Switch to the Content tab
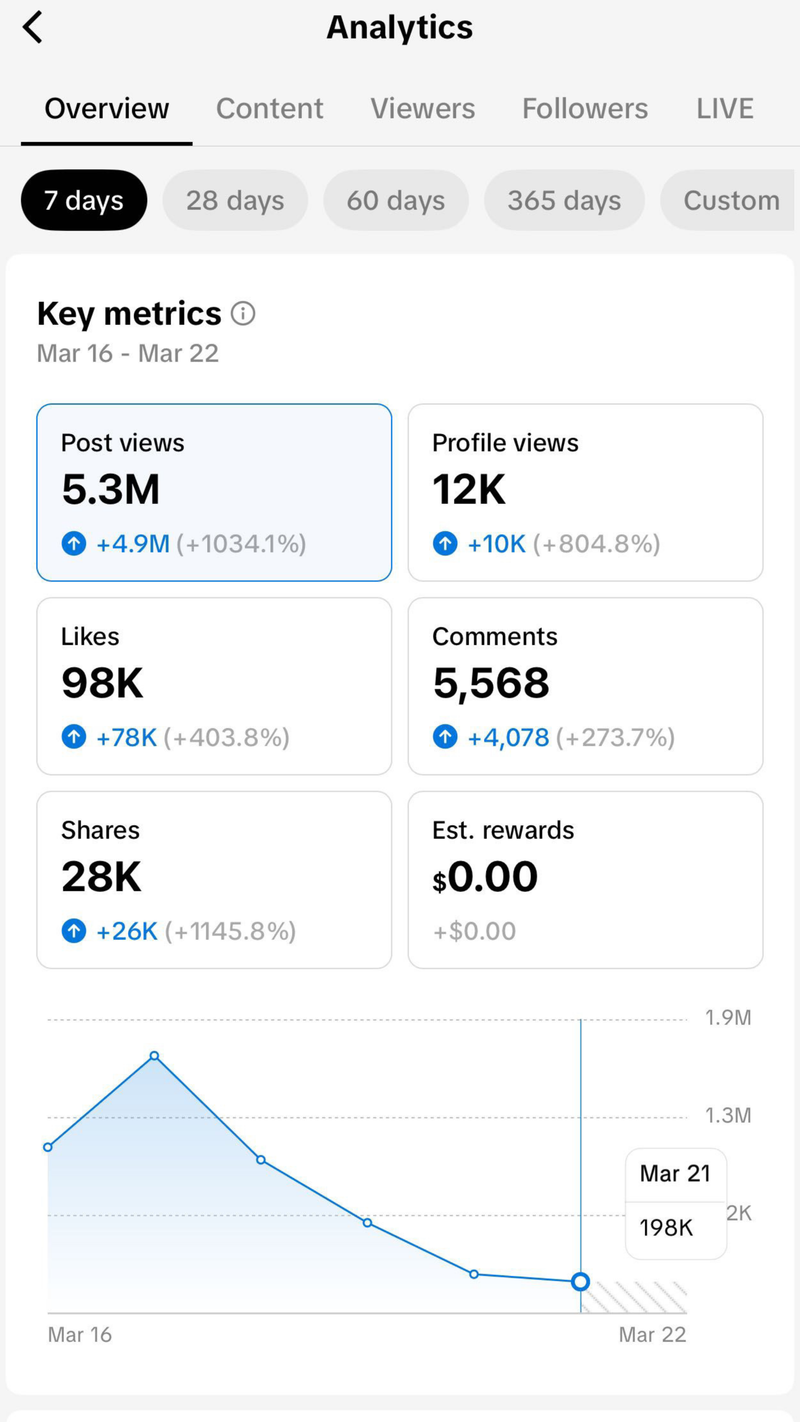 click(269, 108)
